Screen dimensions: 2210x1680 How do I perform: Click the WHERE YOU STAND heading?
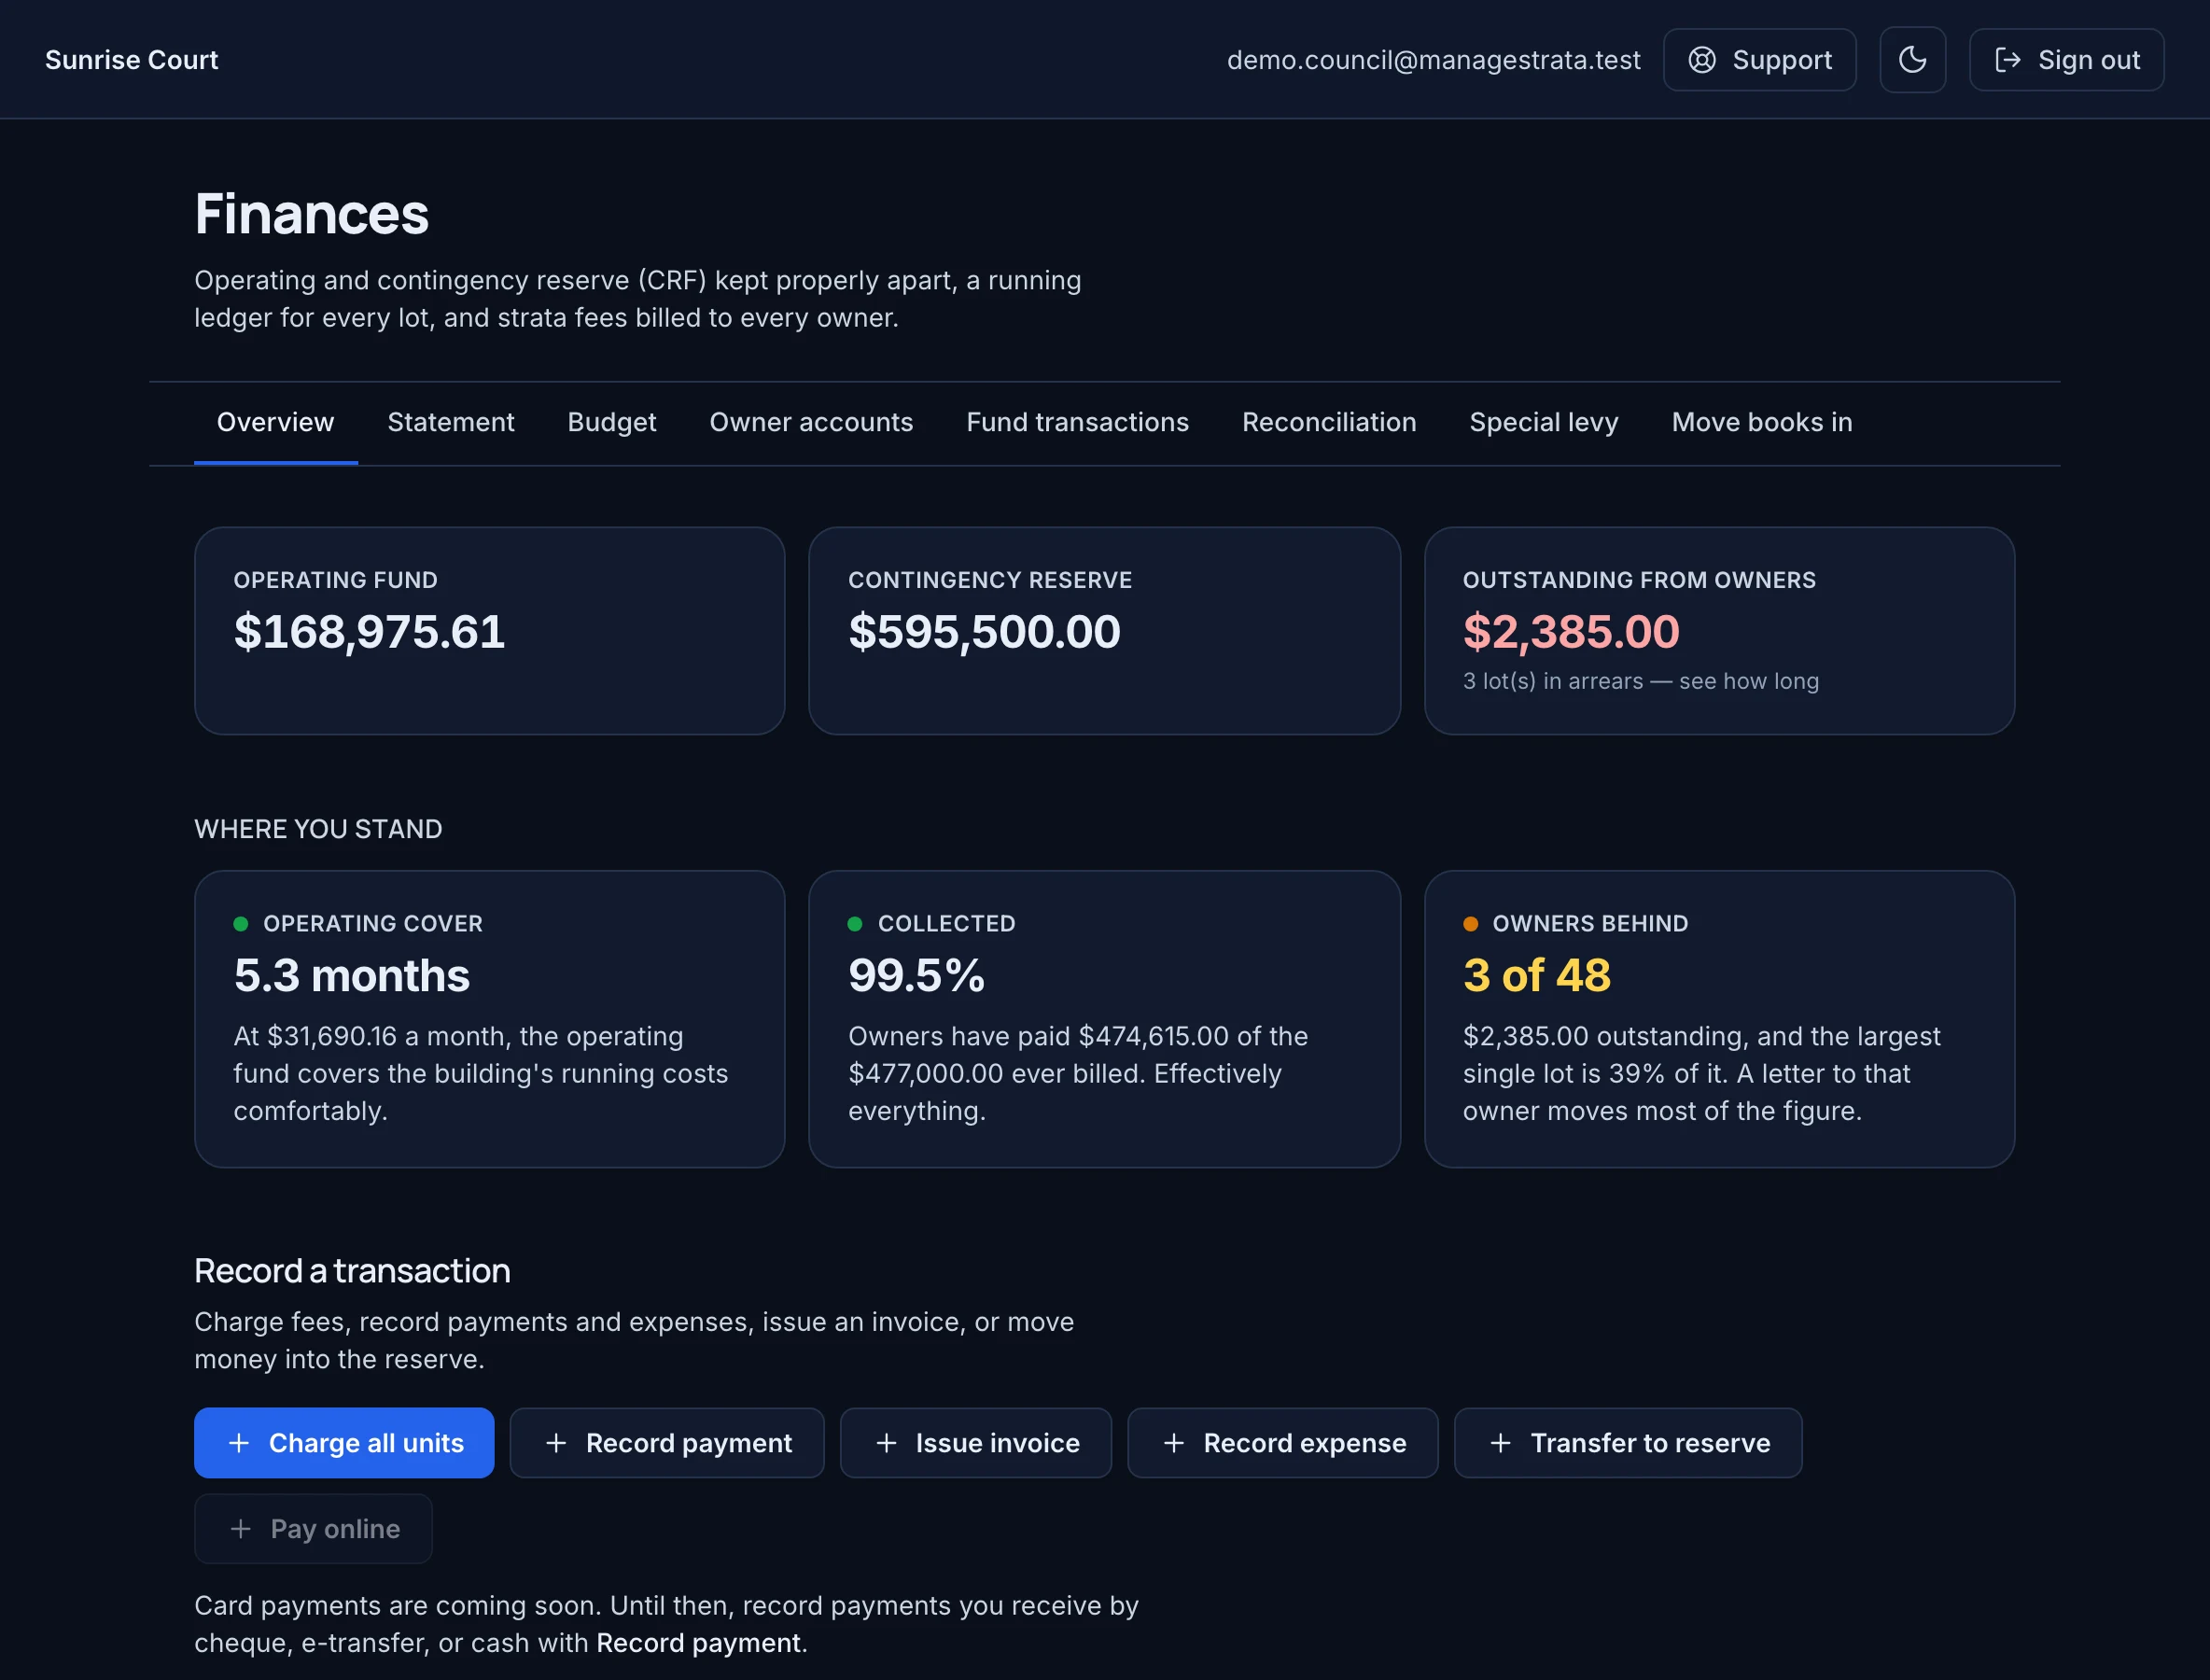(318, 829)
